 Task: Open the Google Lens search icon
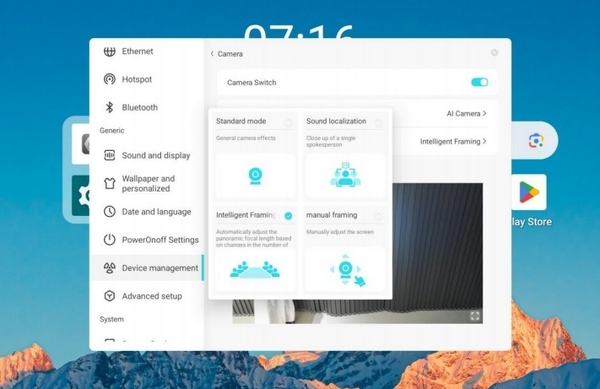coord(536,140)
